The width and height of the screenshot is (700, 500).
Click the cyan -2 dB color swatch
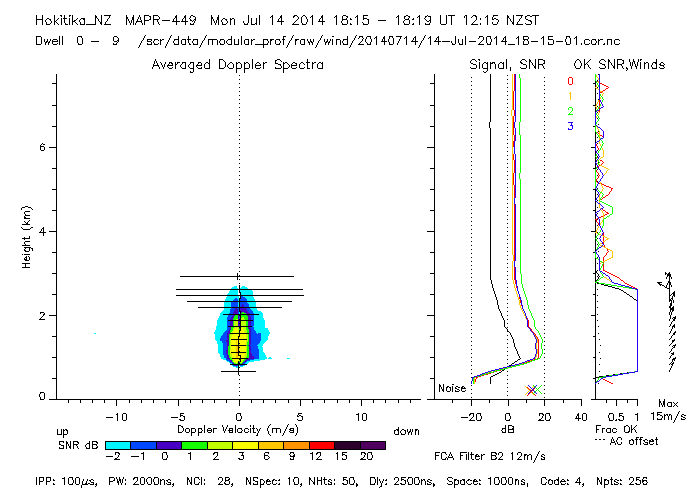click(118, 446)
